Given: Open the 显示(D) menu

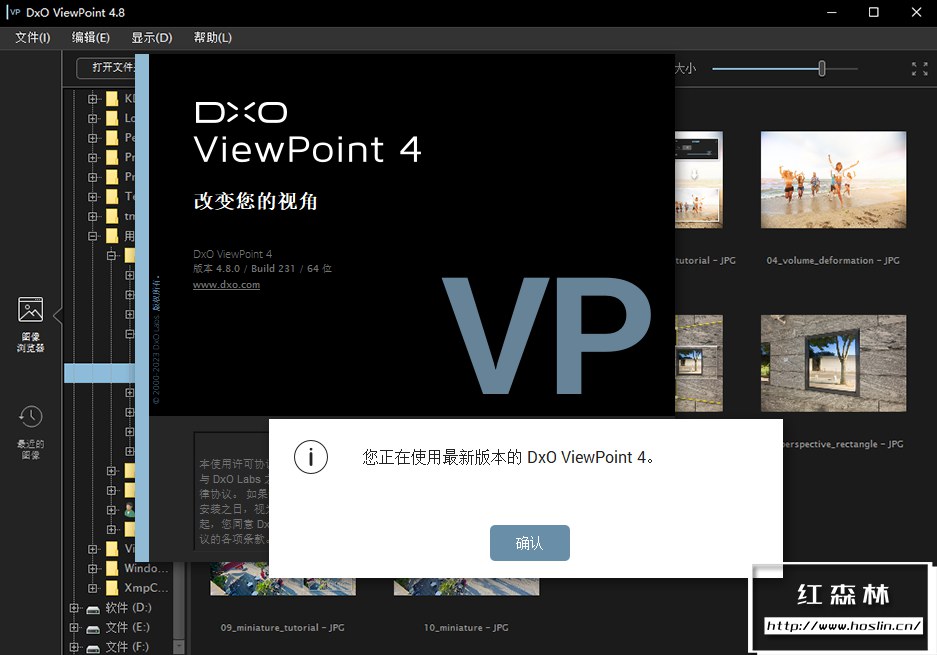Looking at the screenshot, I should pyautogui.click(x=152, y=38).
